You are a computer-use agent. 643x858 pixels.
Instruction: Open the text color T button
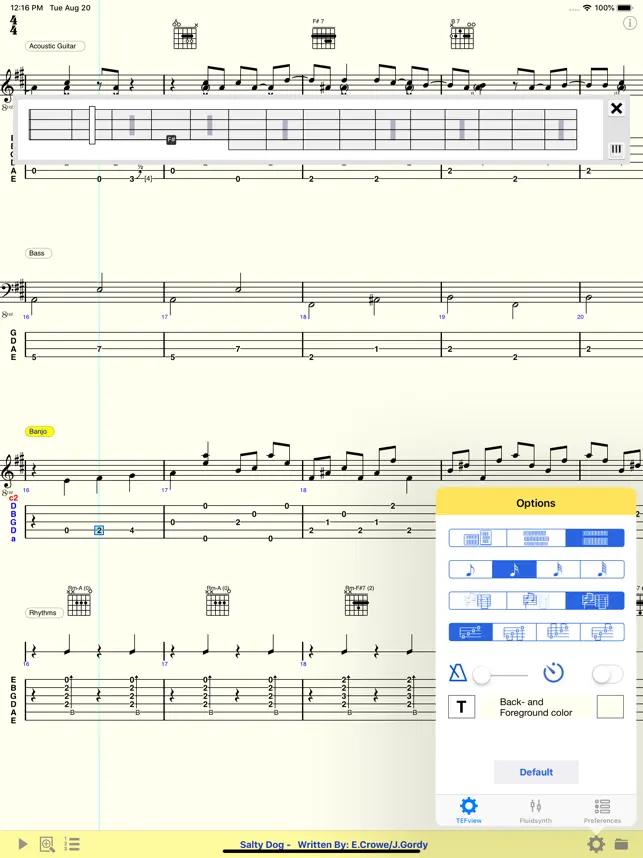pyautogui.click(x=461, y=707)
